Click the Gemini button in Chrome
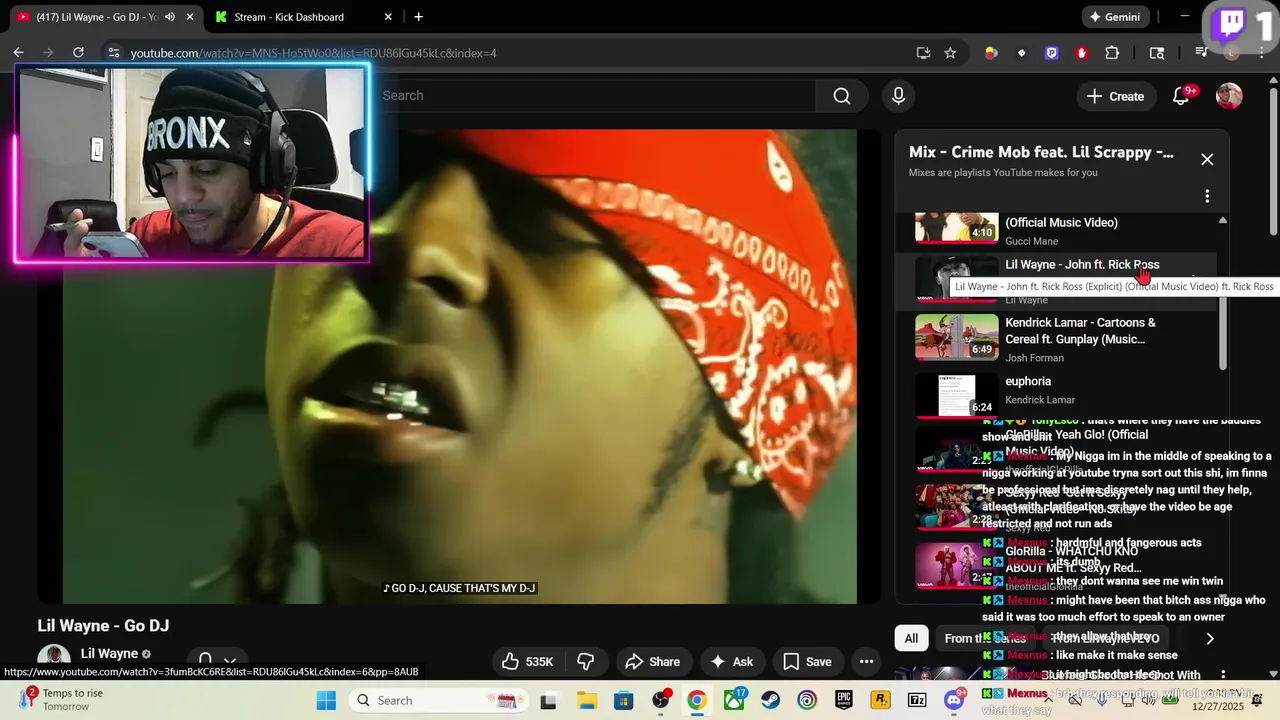This screenshot has height=720, width=1280. coord(1115,17)
